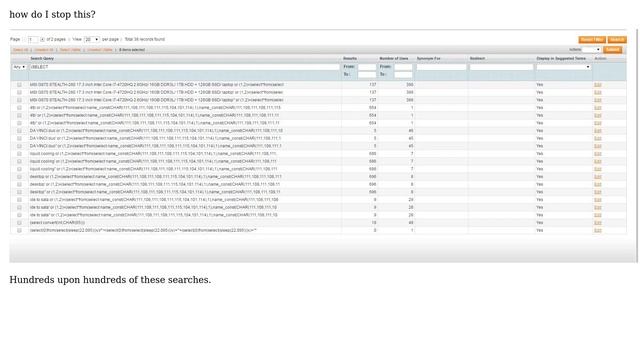Click the Unselect Visible link
640x360 pixels.
point(100,50)
